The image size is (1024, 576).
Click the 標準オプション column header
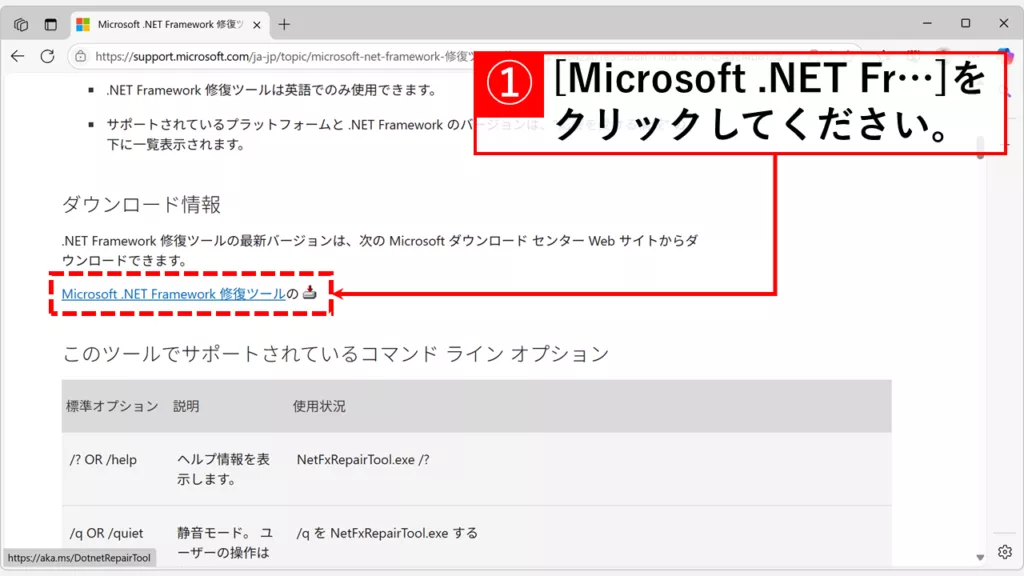pyautogui.click(x=112, y=406)
